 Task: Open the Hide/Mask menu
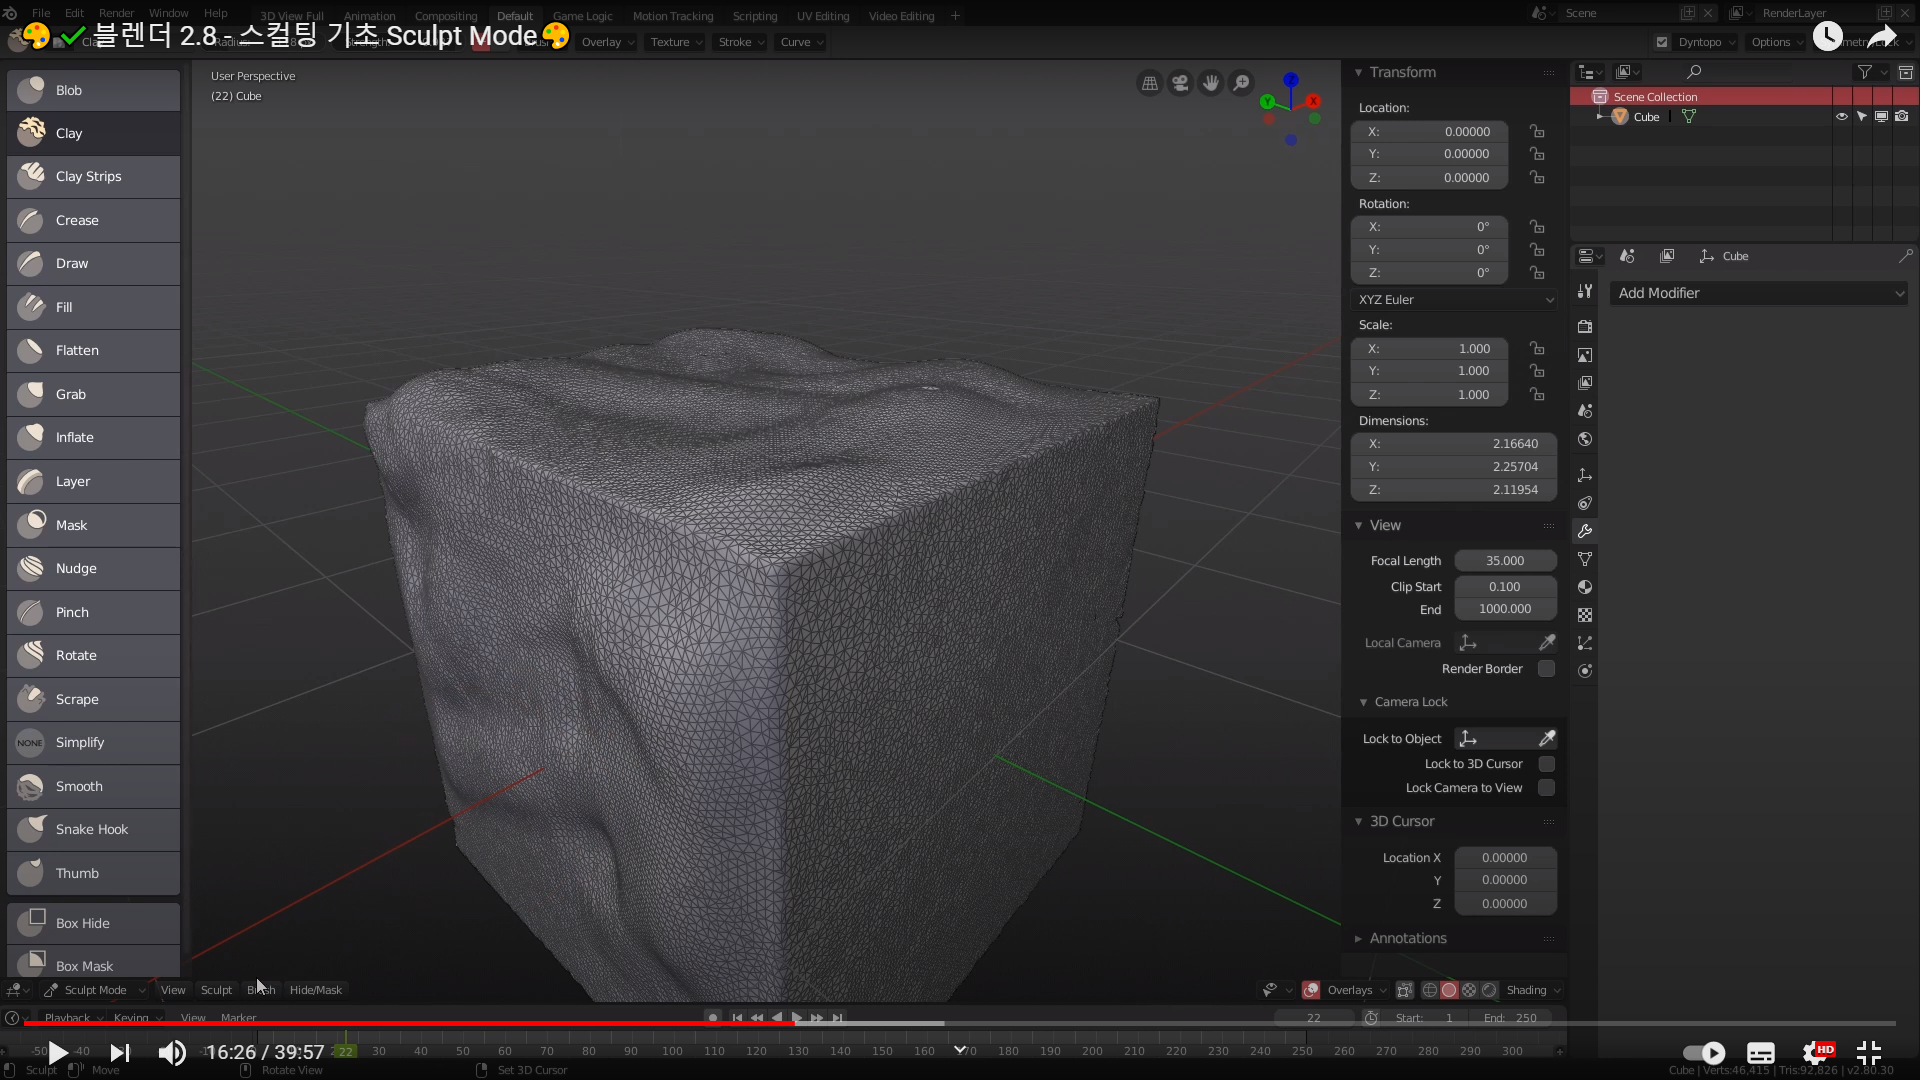pos(315,990)
